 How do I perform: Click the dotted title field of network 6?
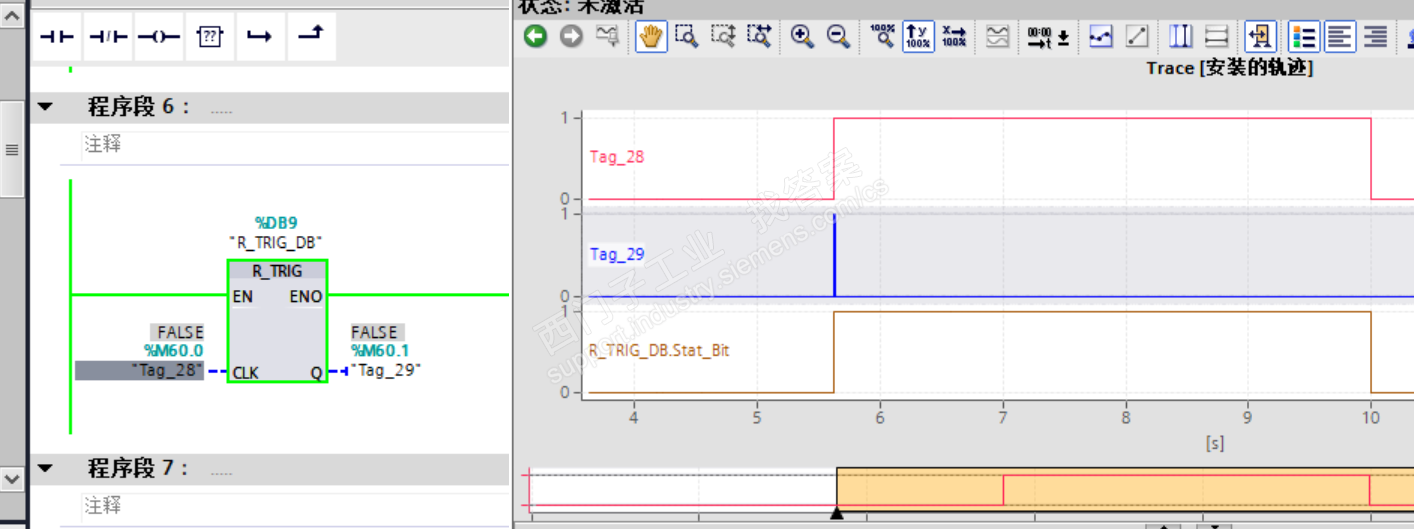pos(221,108)
